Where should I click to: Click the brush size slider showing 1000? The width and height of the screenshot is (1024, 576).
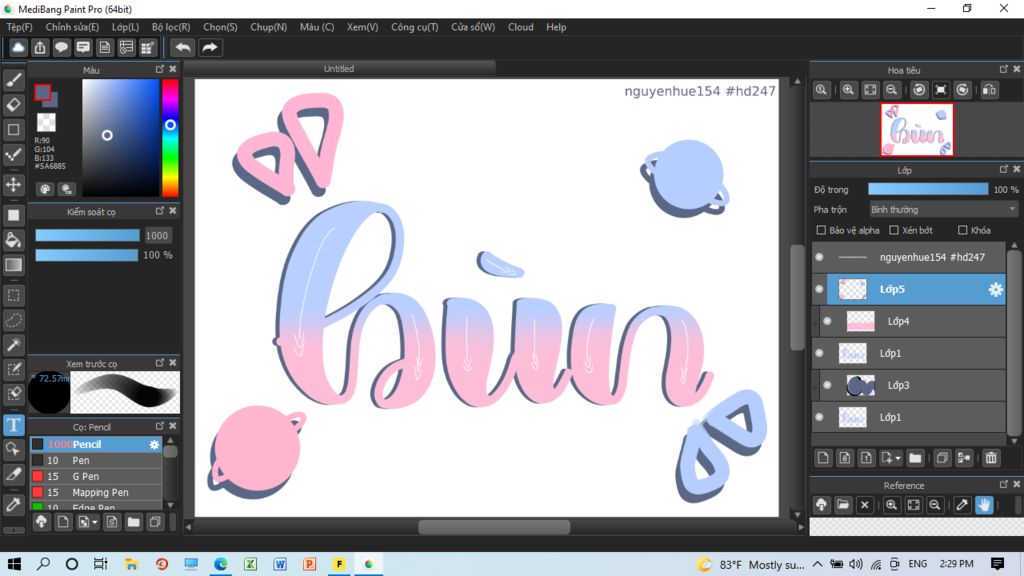pyautogui.click(x=87, y=235)
